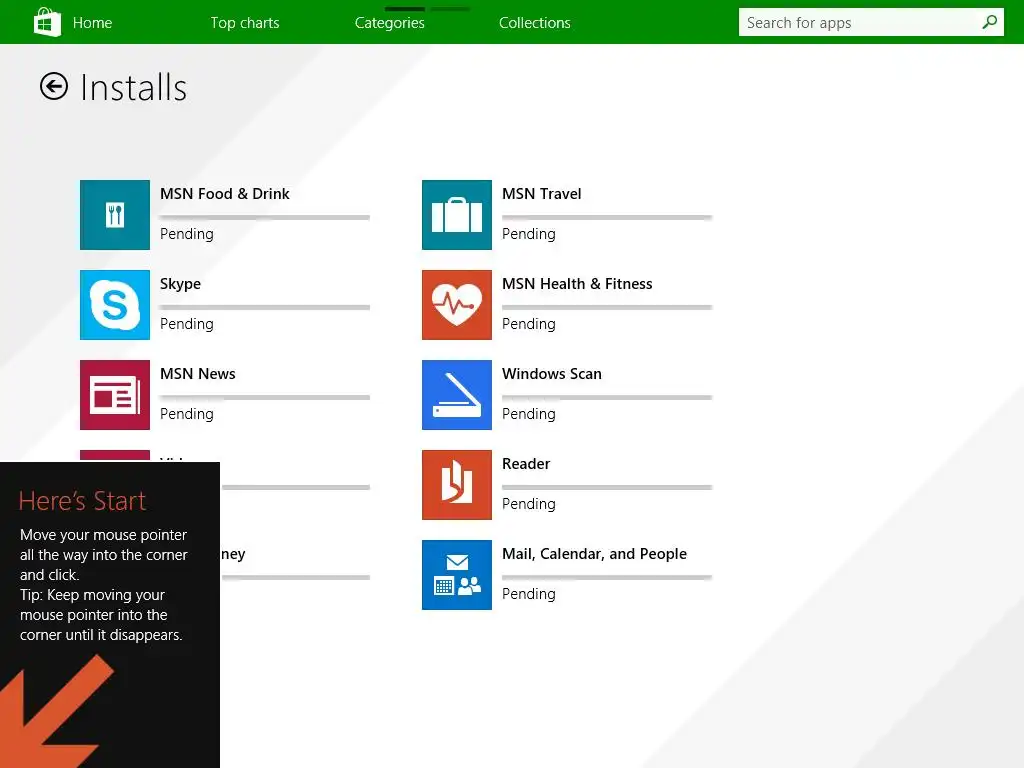Select the MSN Travel title
This screenshot has height=768, width=1024.
[541, 194]
